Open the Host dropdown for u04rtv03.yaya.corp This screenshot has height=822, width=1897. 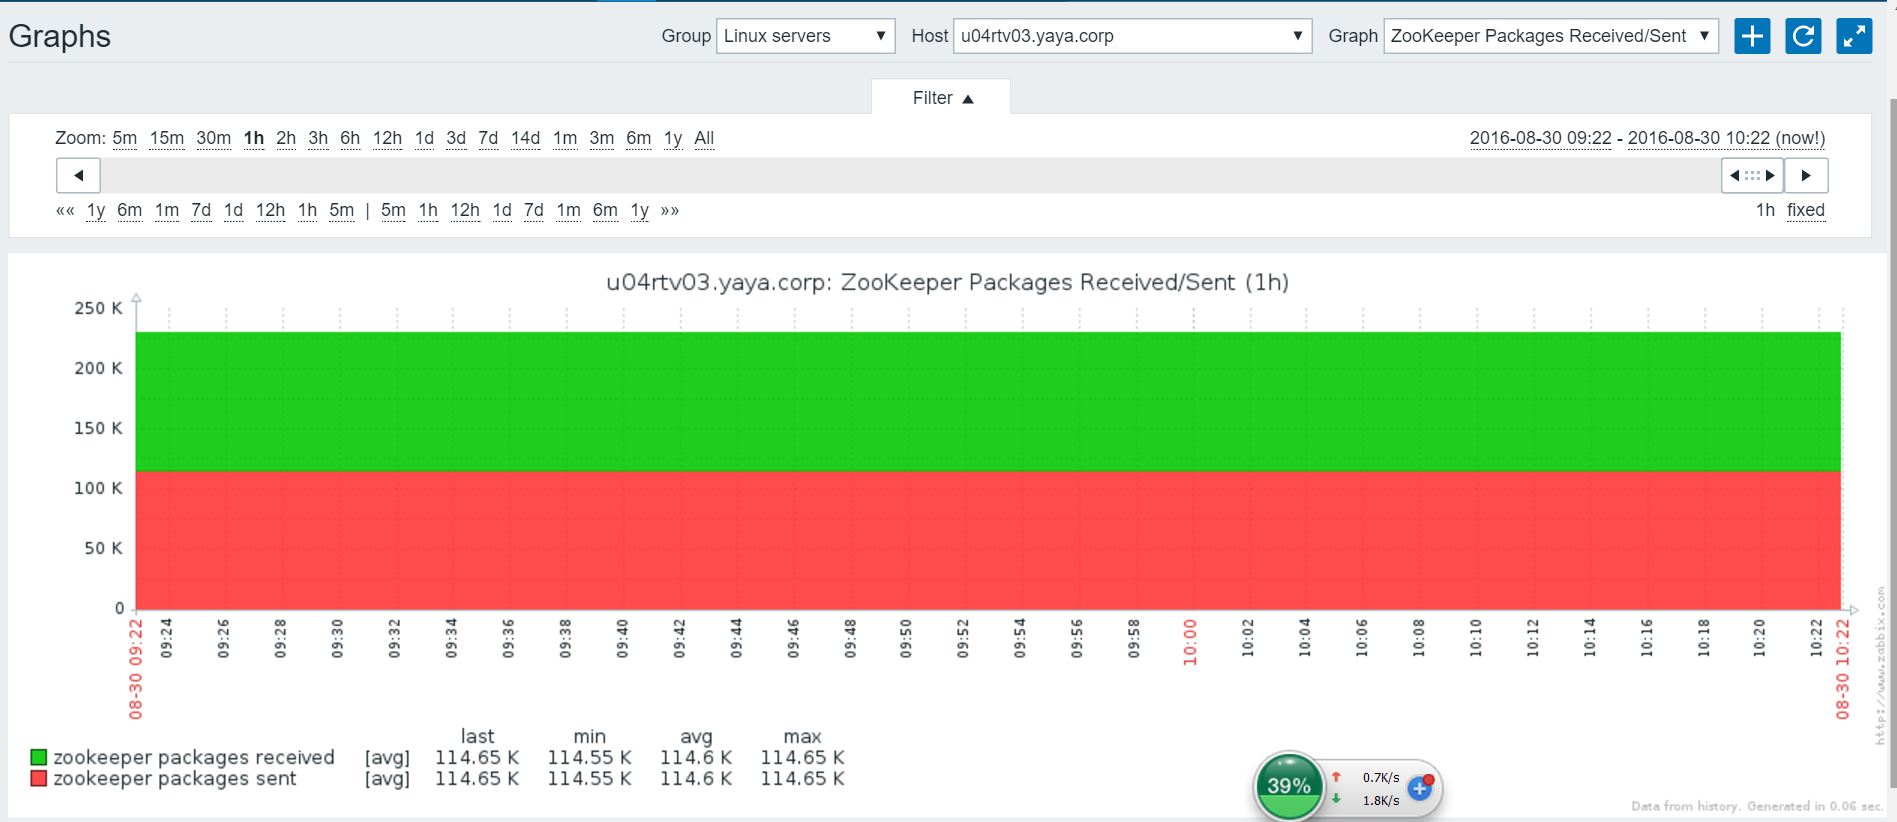point(1132,36)
